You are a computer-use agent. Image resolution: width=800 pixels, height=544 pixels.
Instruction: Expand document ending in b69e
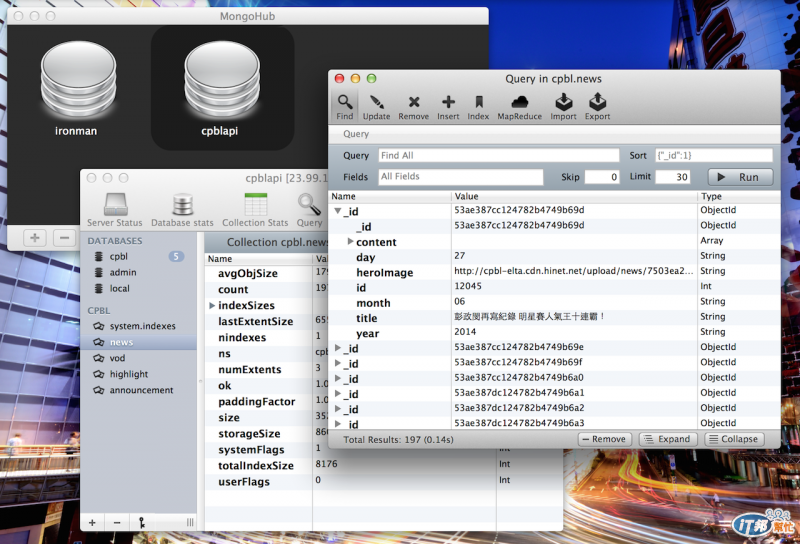(x=338, y=348)
